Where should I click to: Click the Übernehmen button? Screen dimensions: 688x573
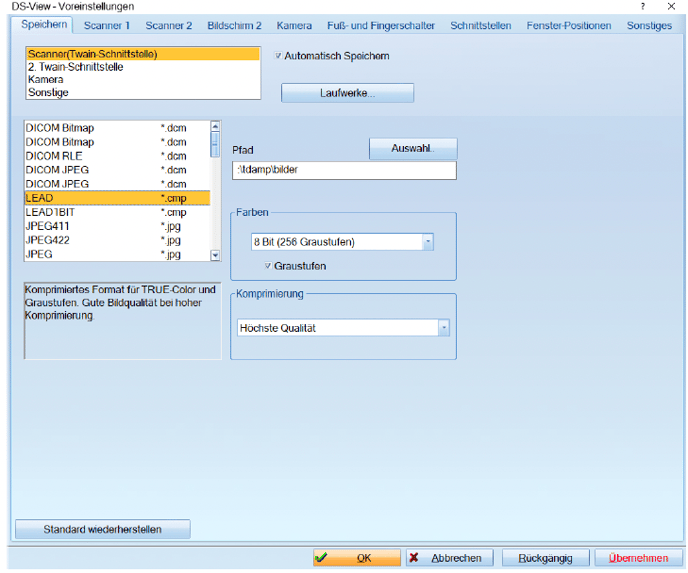click(639, 558)
